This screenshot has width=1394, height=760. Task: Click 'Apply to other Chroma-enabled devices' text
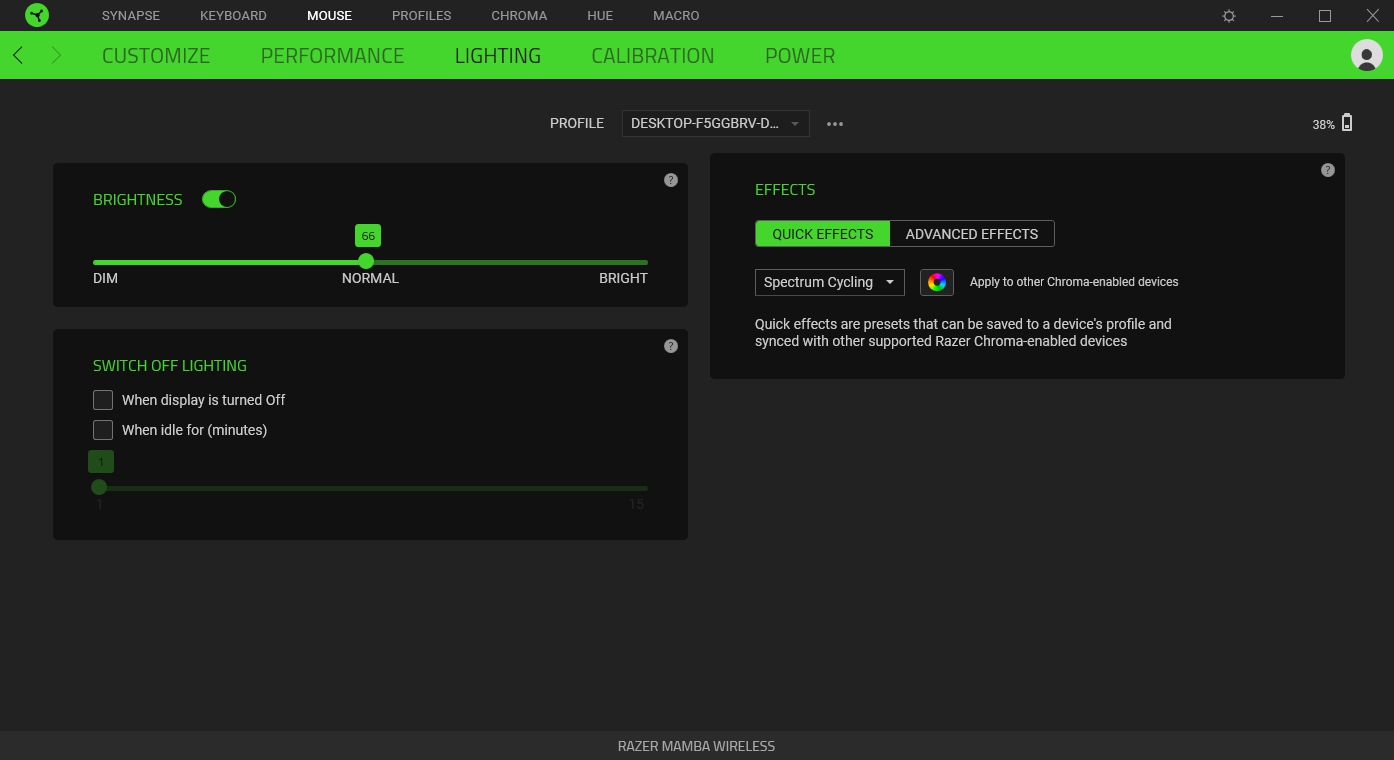point(1074,282)
